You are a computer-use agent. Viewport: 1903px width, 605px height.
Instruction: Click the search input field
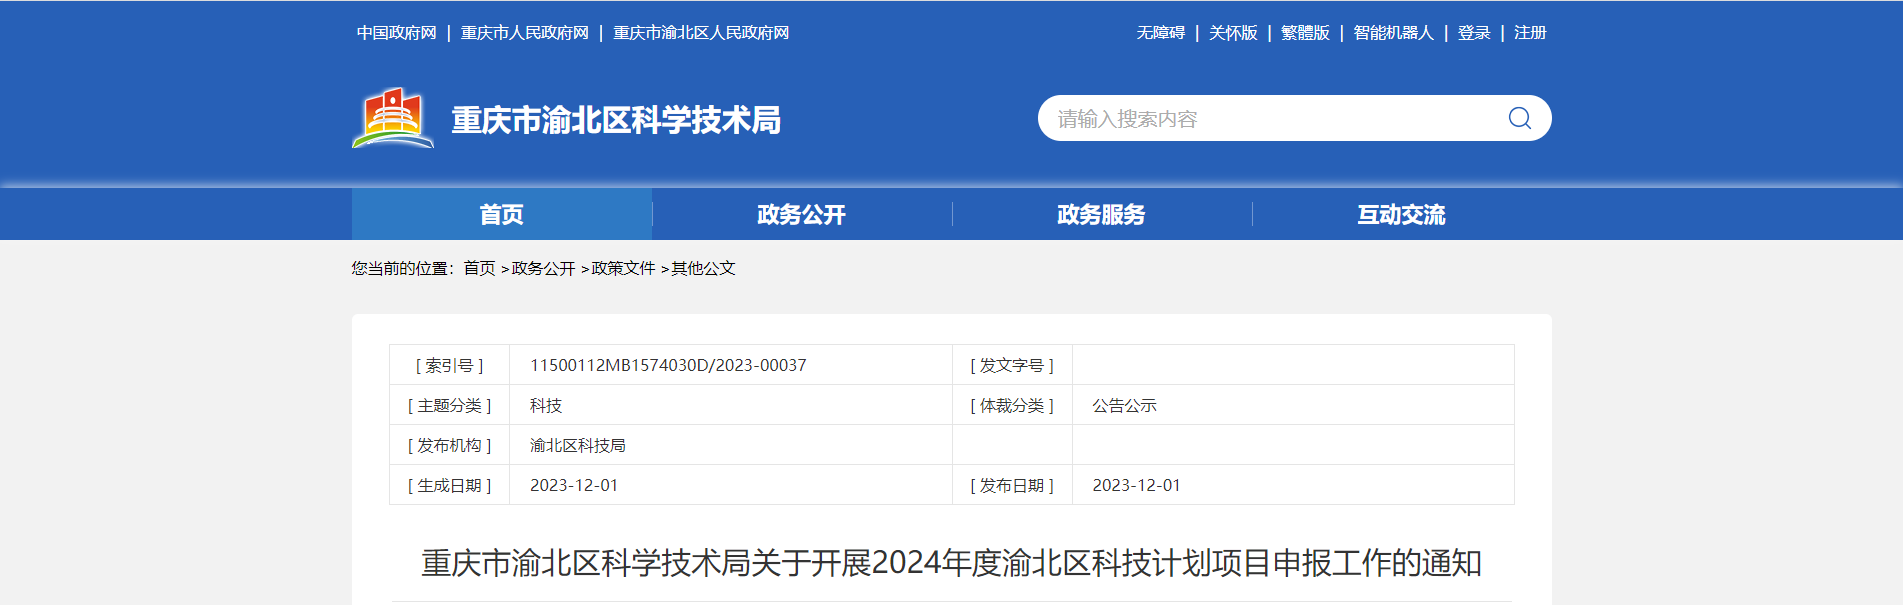point(1270,119)
